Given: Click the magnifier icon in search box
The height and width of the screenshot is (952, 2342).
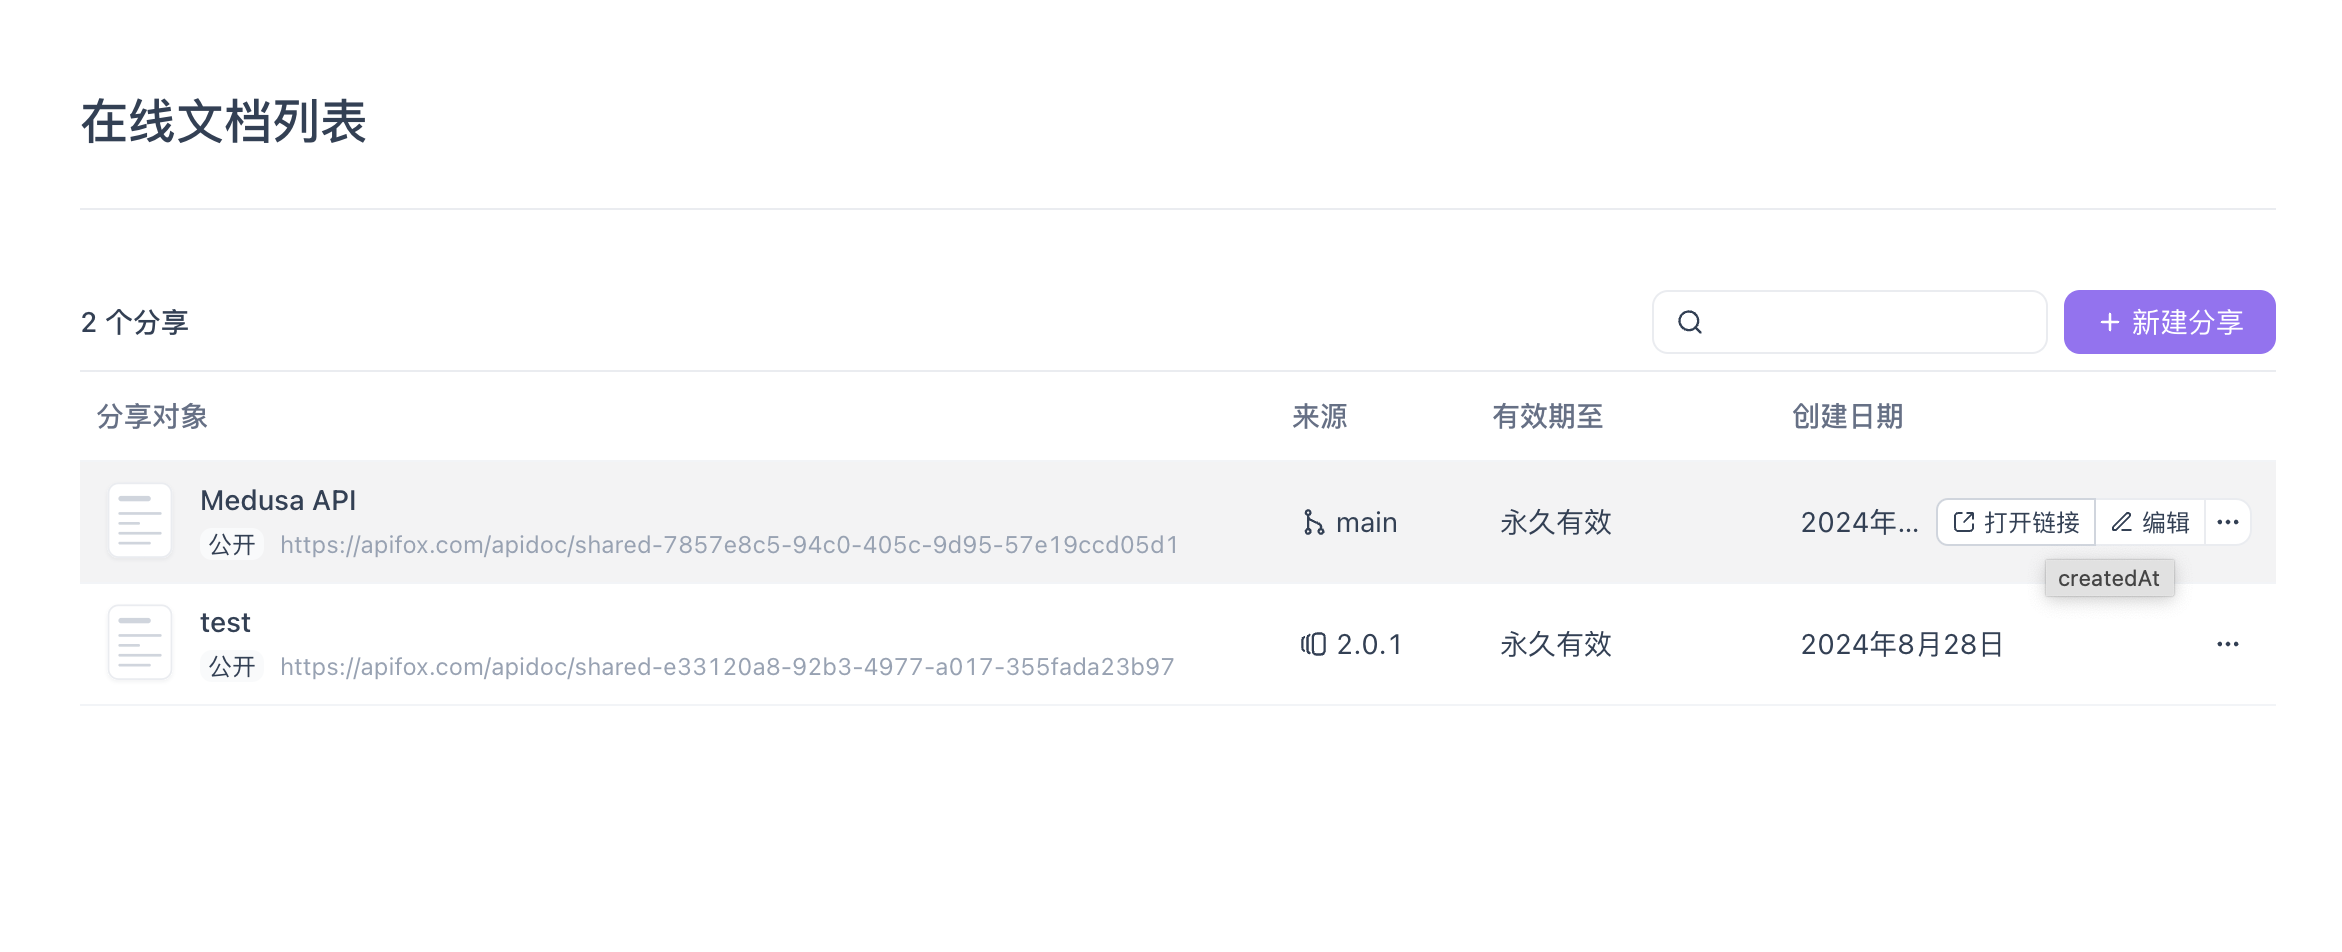Looking at the screenshot, I should (x=1690, y=322).
